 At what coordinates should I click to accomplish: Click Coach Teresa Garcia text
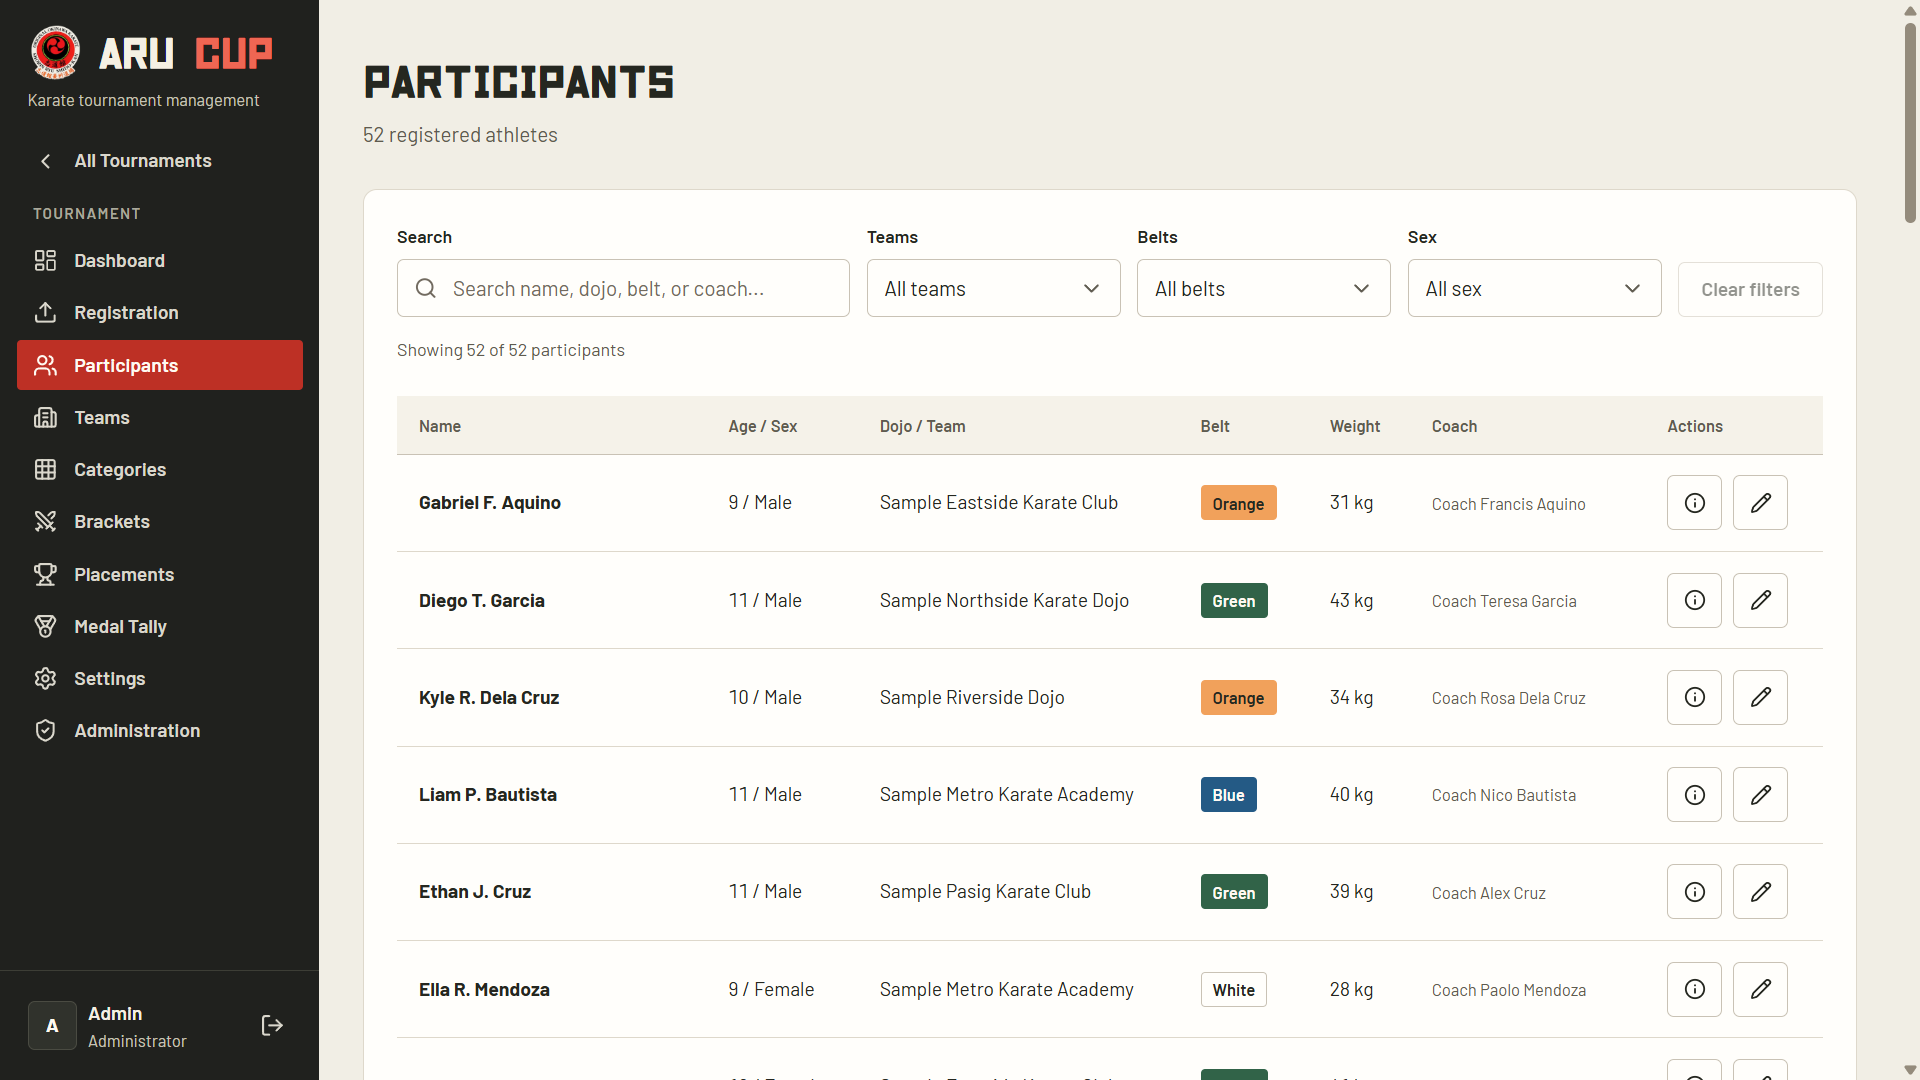click(1504, 601)
